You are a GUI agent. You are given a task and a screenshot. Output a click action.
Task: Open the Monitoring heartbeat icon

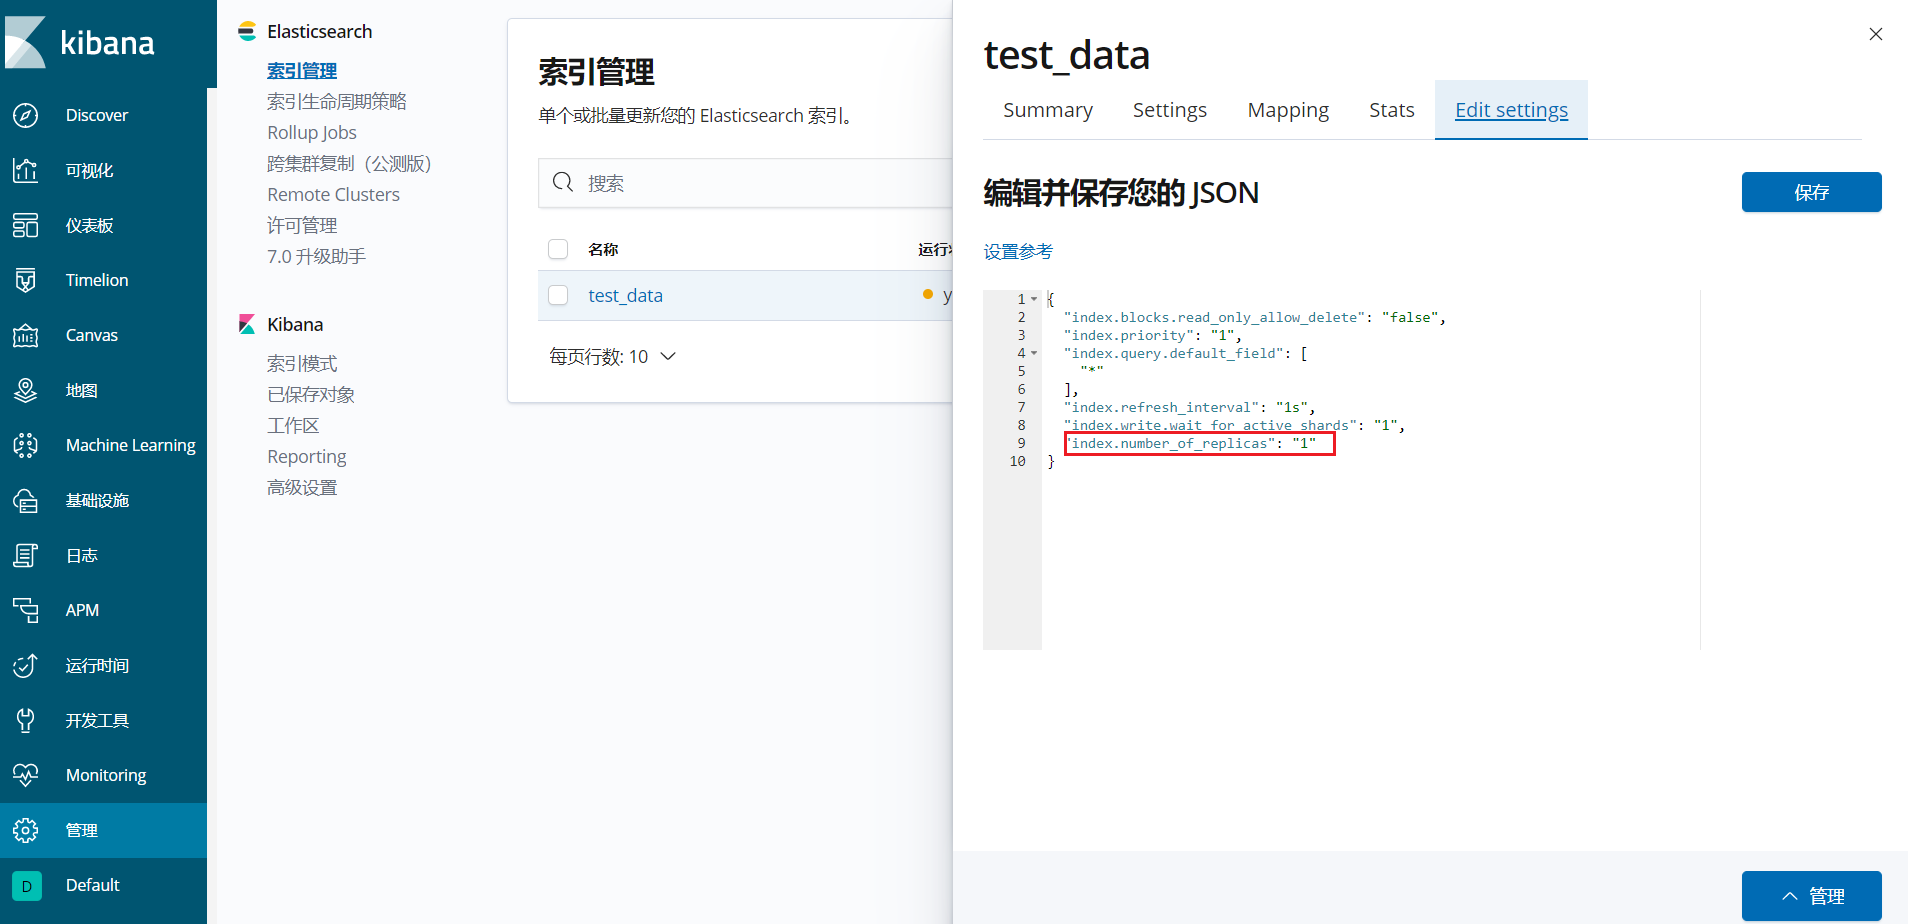[x=26, y=775]
